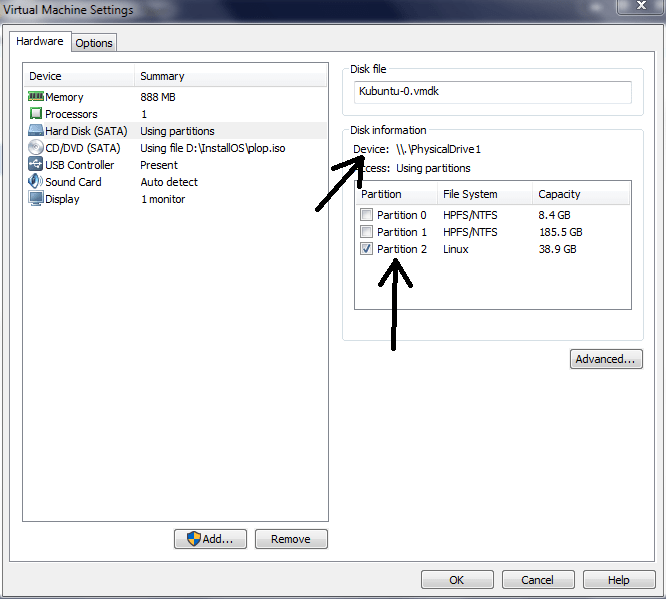Enable the Partition 0 checkbox
Screen dimensions: 666x599
pyautogui.click(x=367, y=215)
